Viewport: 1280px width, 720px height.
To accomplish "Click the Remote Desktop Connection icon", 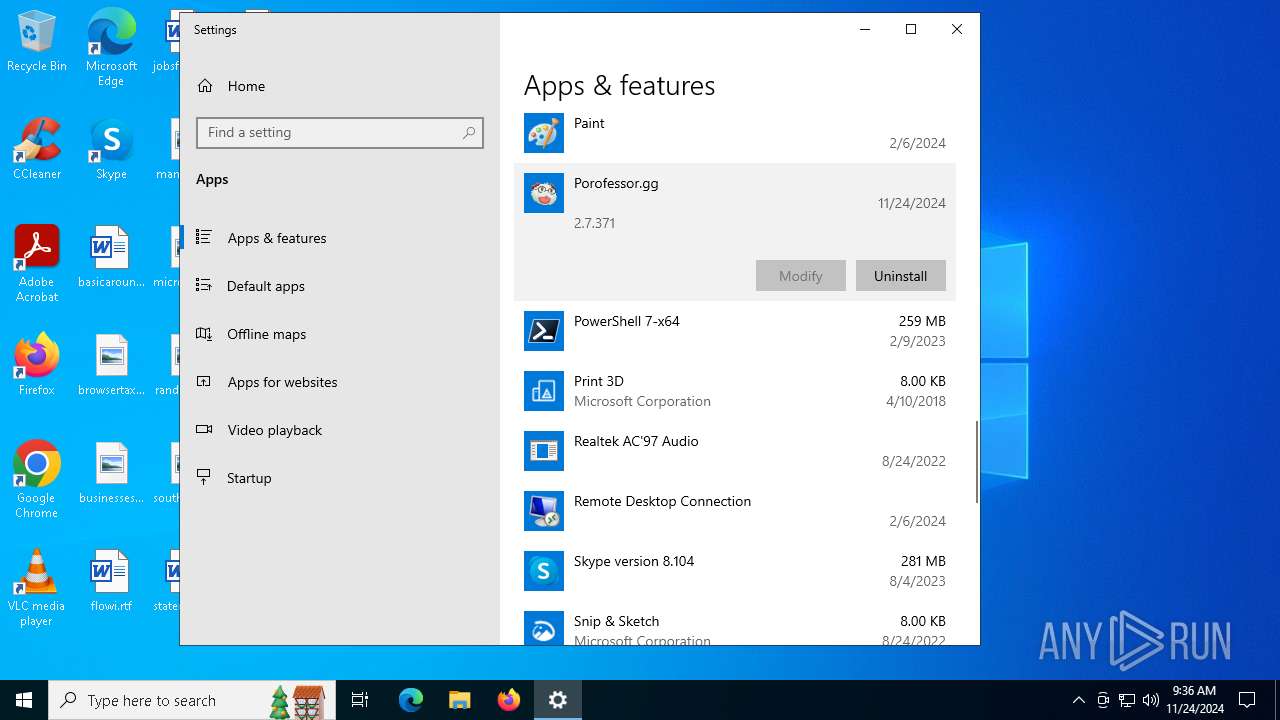I will pos(544,511).
